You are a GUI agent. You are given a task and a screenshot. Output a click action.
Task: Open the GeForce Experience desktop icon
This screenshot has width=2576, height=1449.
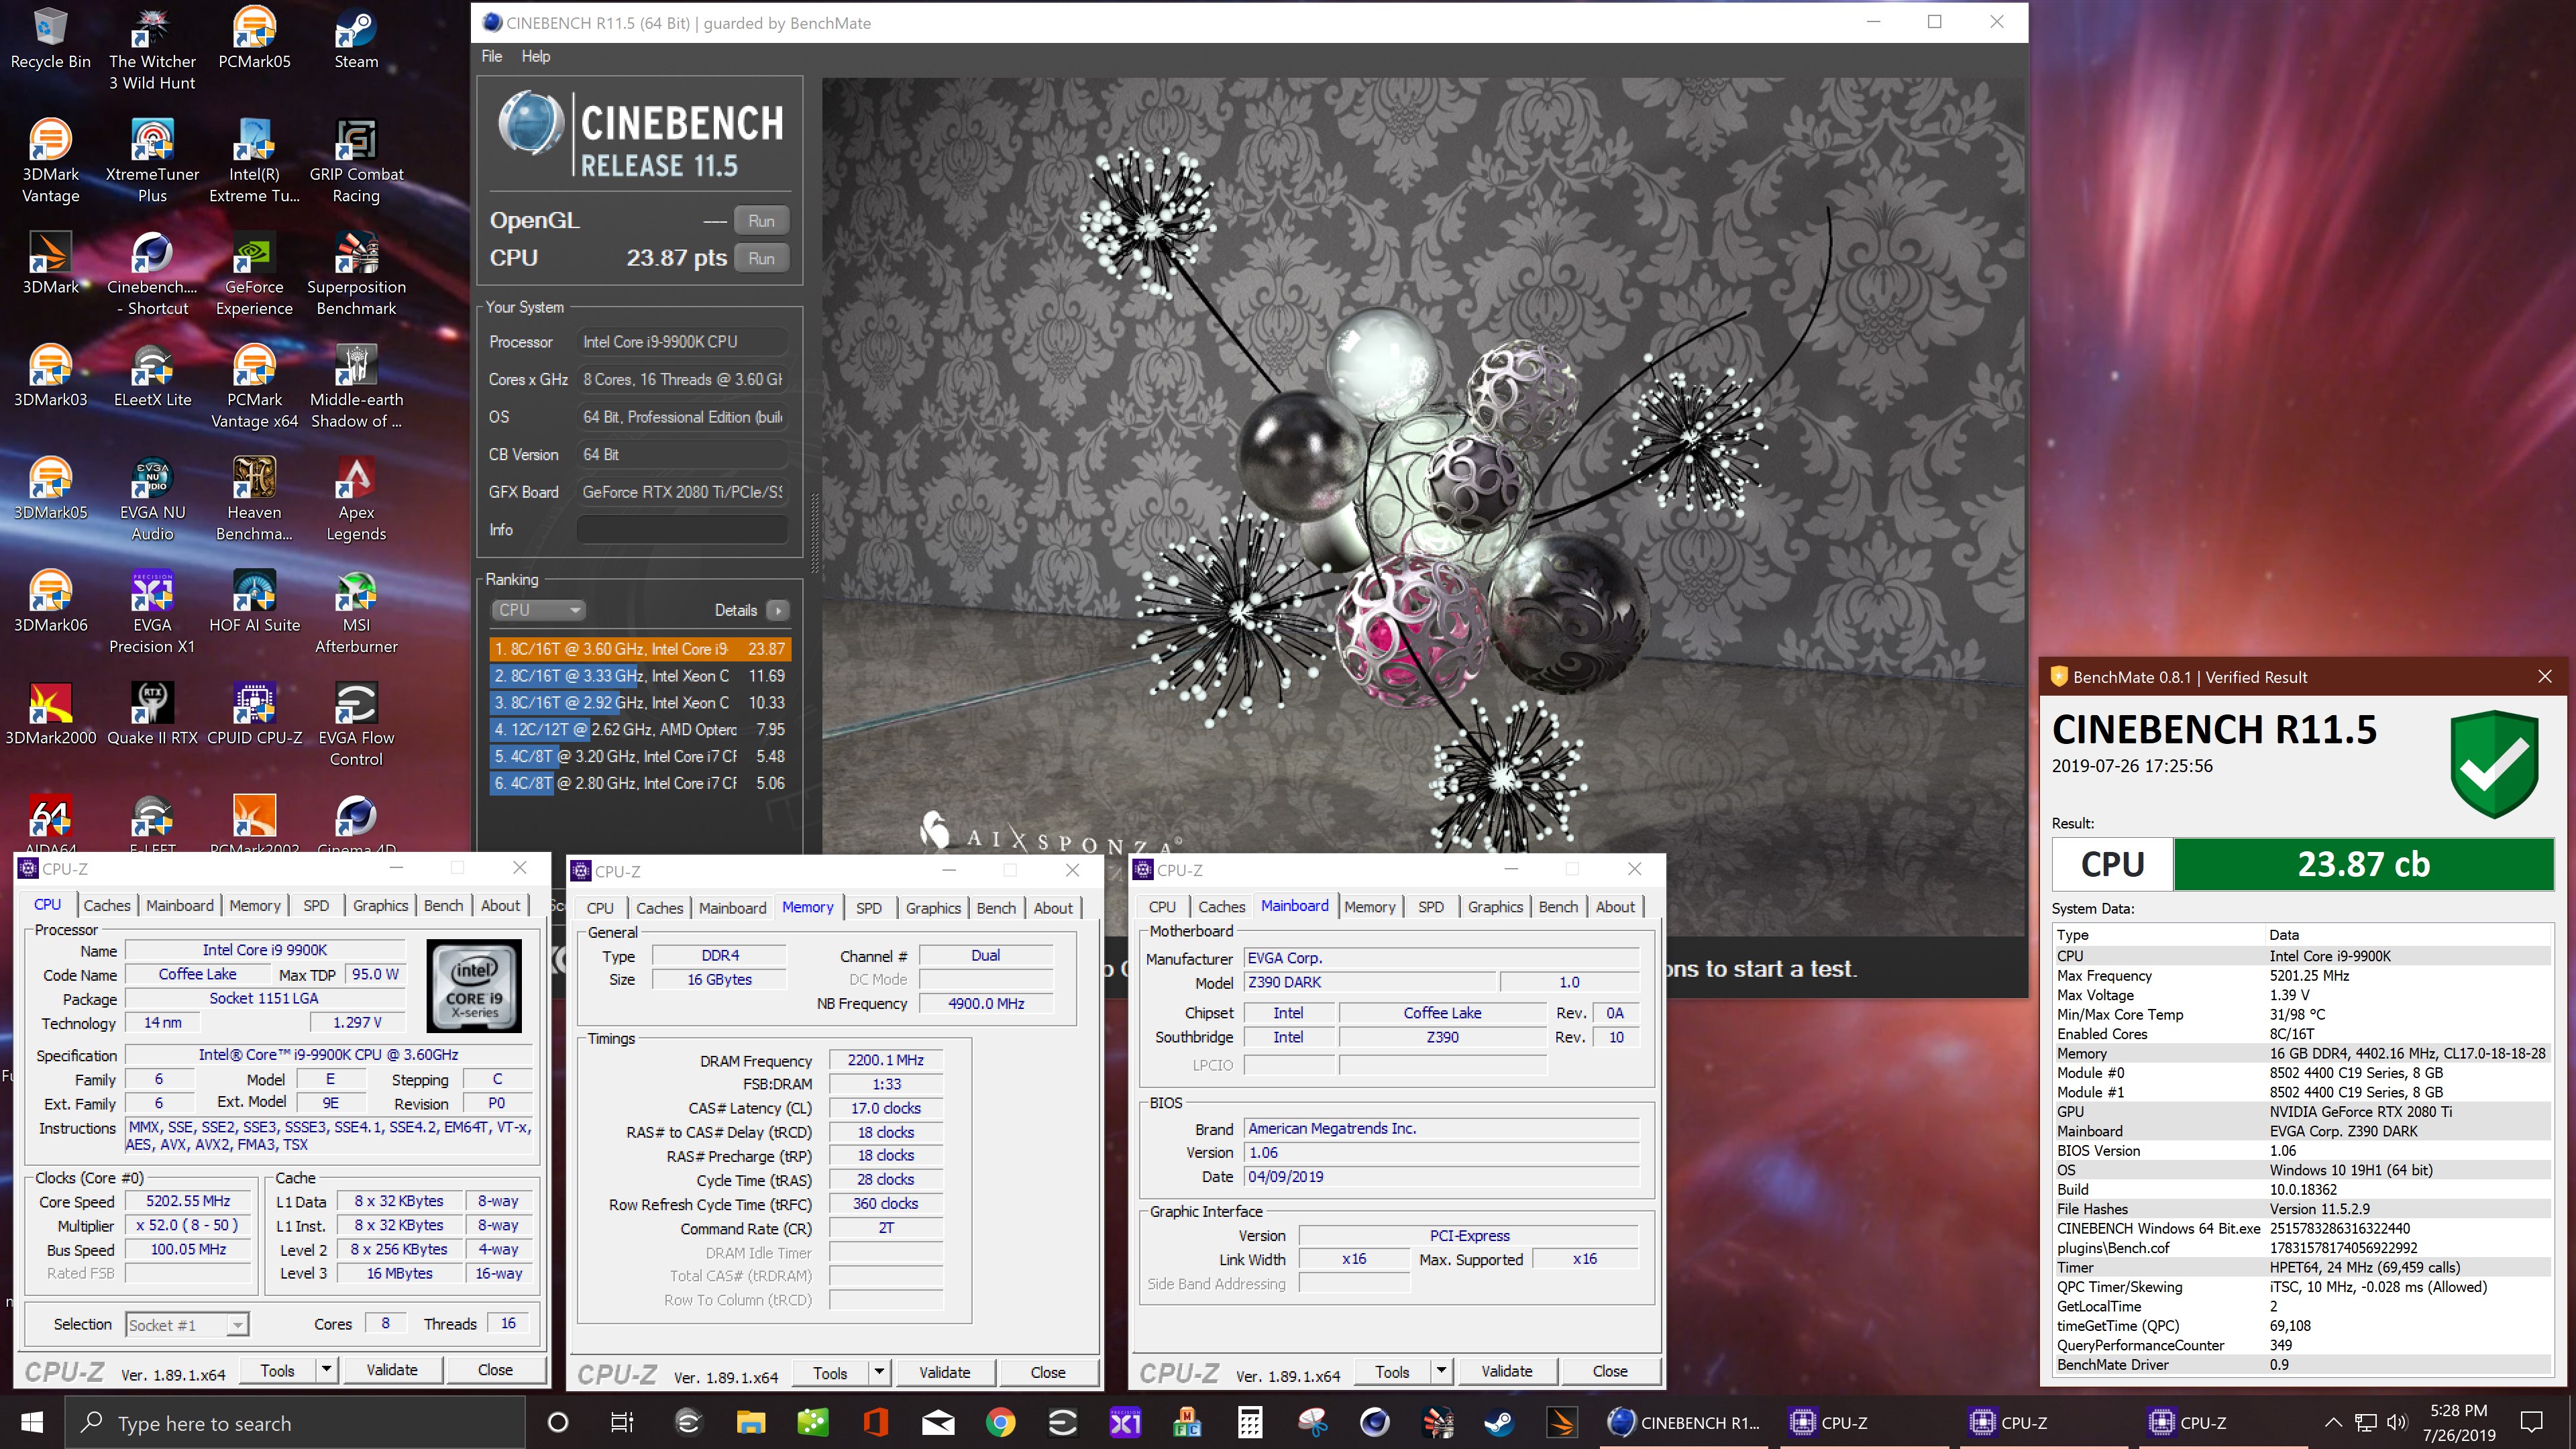254,275
